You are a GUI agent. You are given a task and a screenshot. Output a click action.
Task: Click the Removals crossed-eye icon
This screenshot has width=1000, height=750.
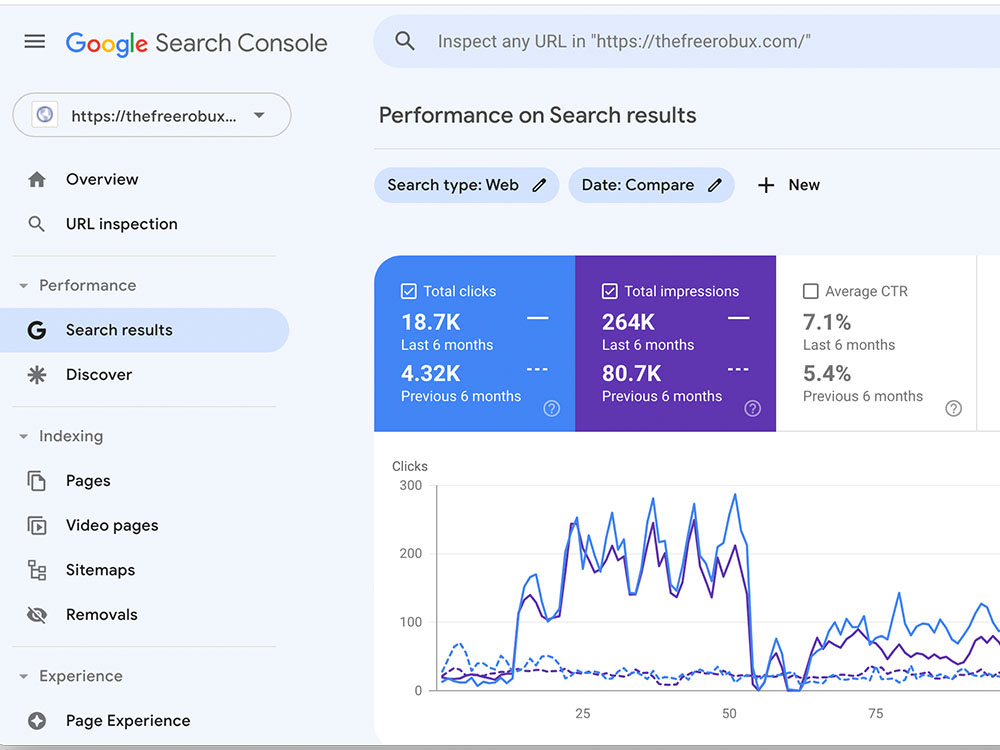click(37, 615)
